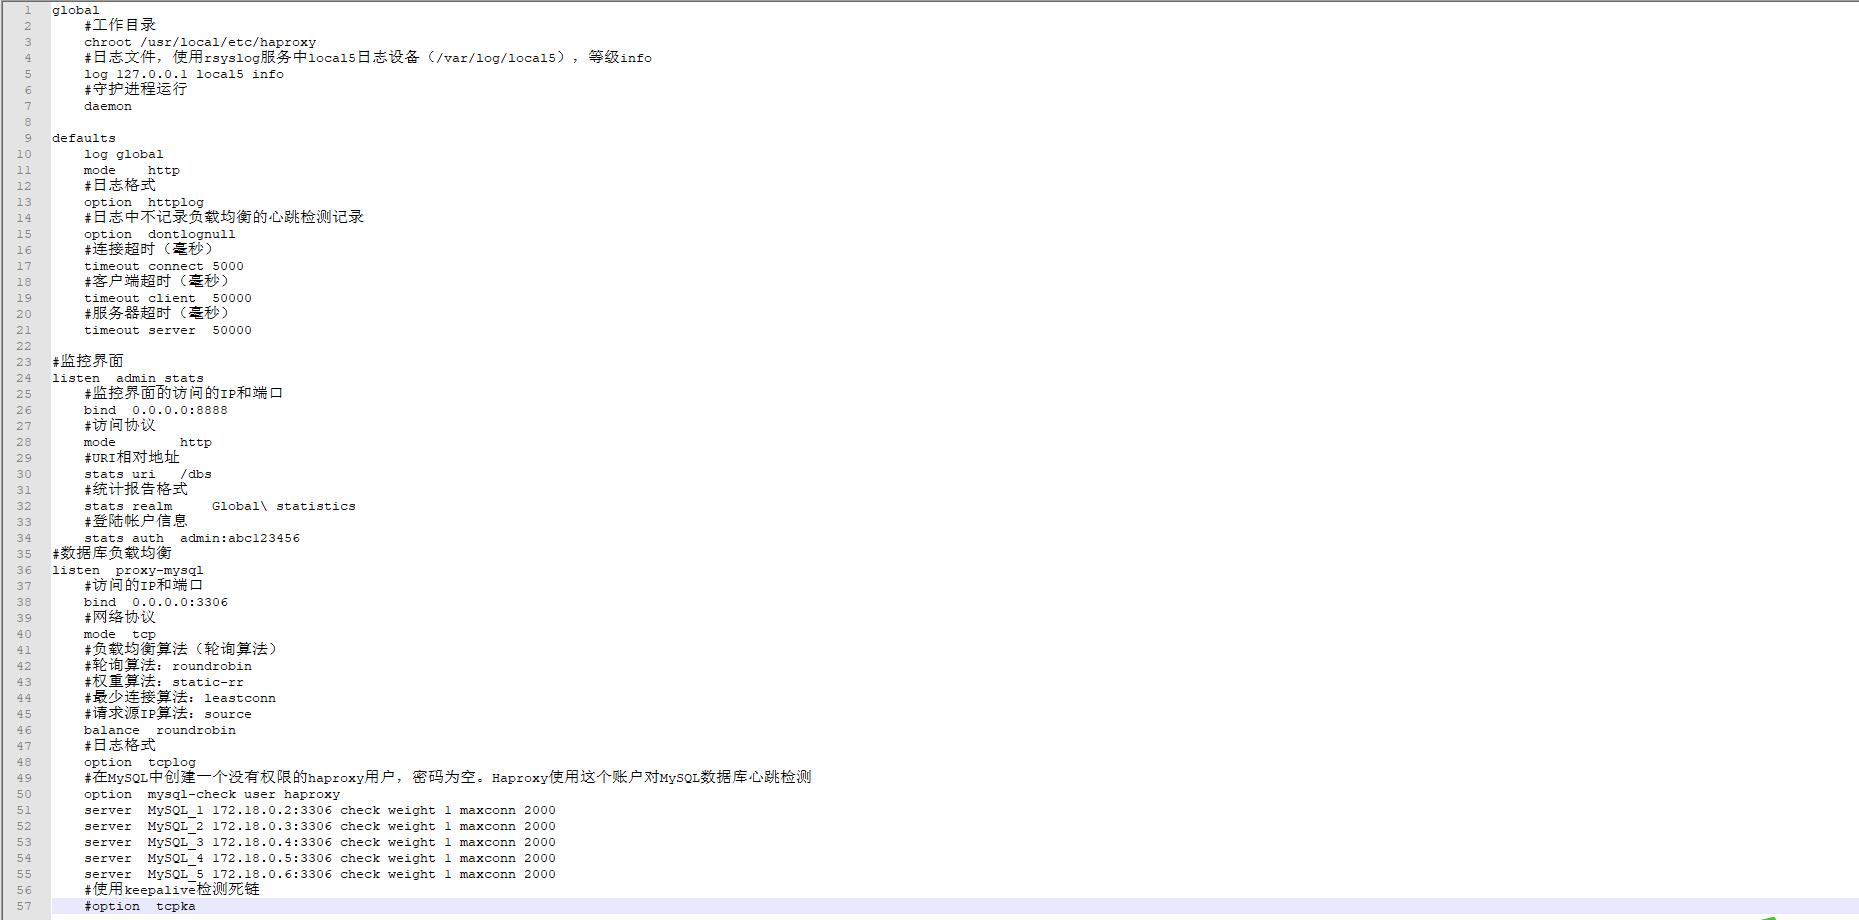1859x920 pixels.
Task: Click the 'listen proxy-mysql' line
Action: (128, 570)
